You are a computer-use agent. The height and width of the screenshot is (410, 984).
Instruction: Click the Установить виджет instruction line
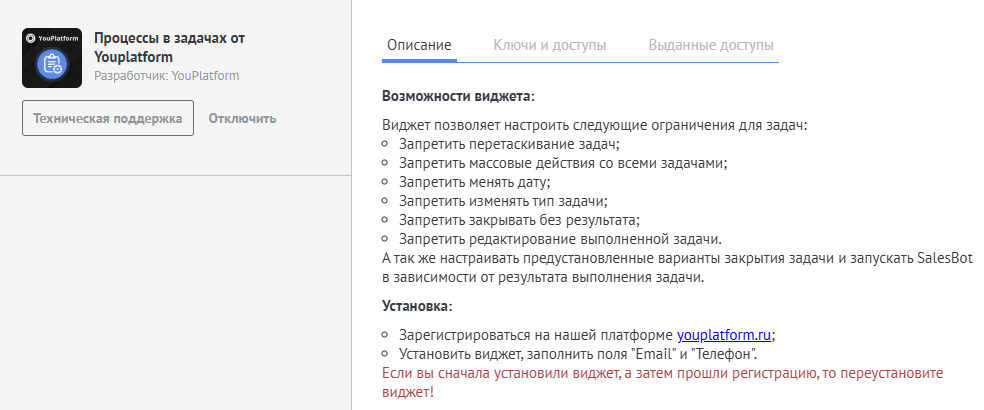pyautogui.click(x=577, y=353)
